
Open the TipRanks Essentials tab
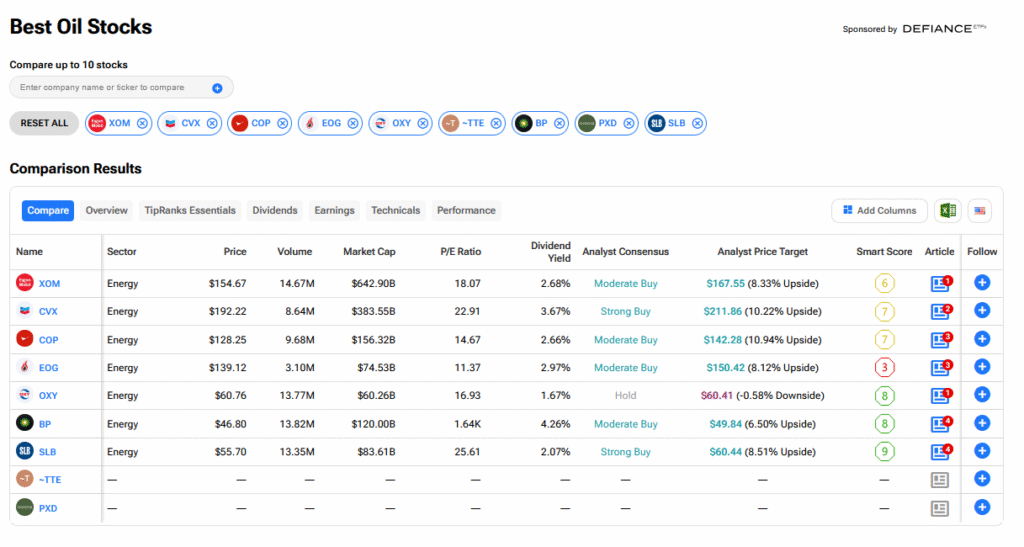click(x=190, y=211)
